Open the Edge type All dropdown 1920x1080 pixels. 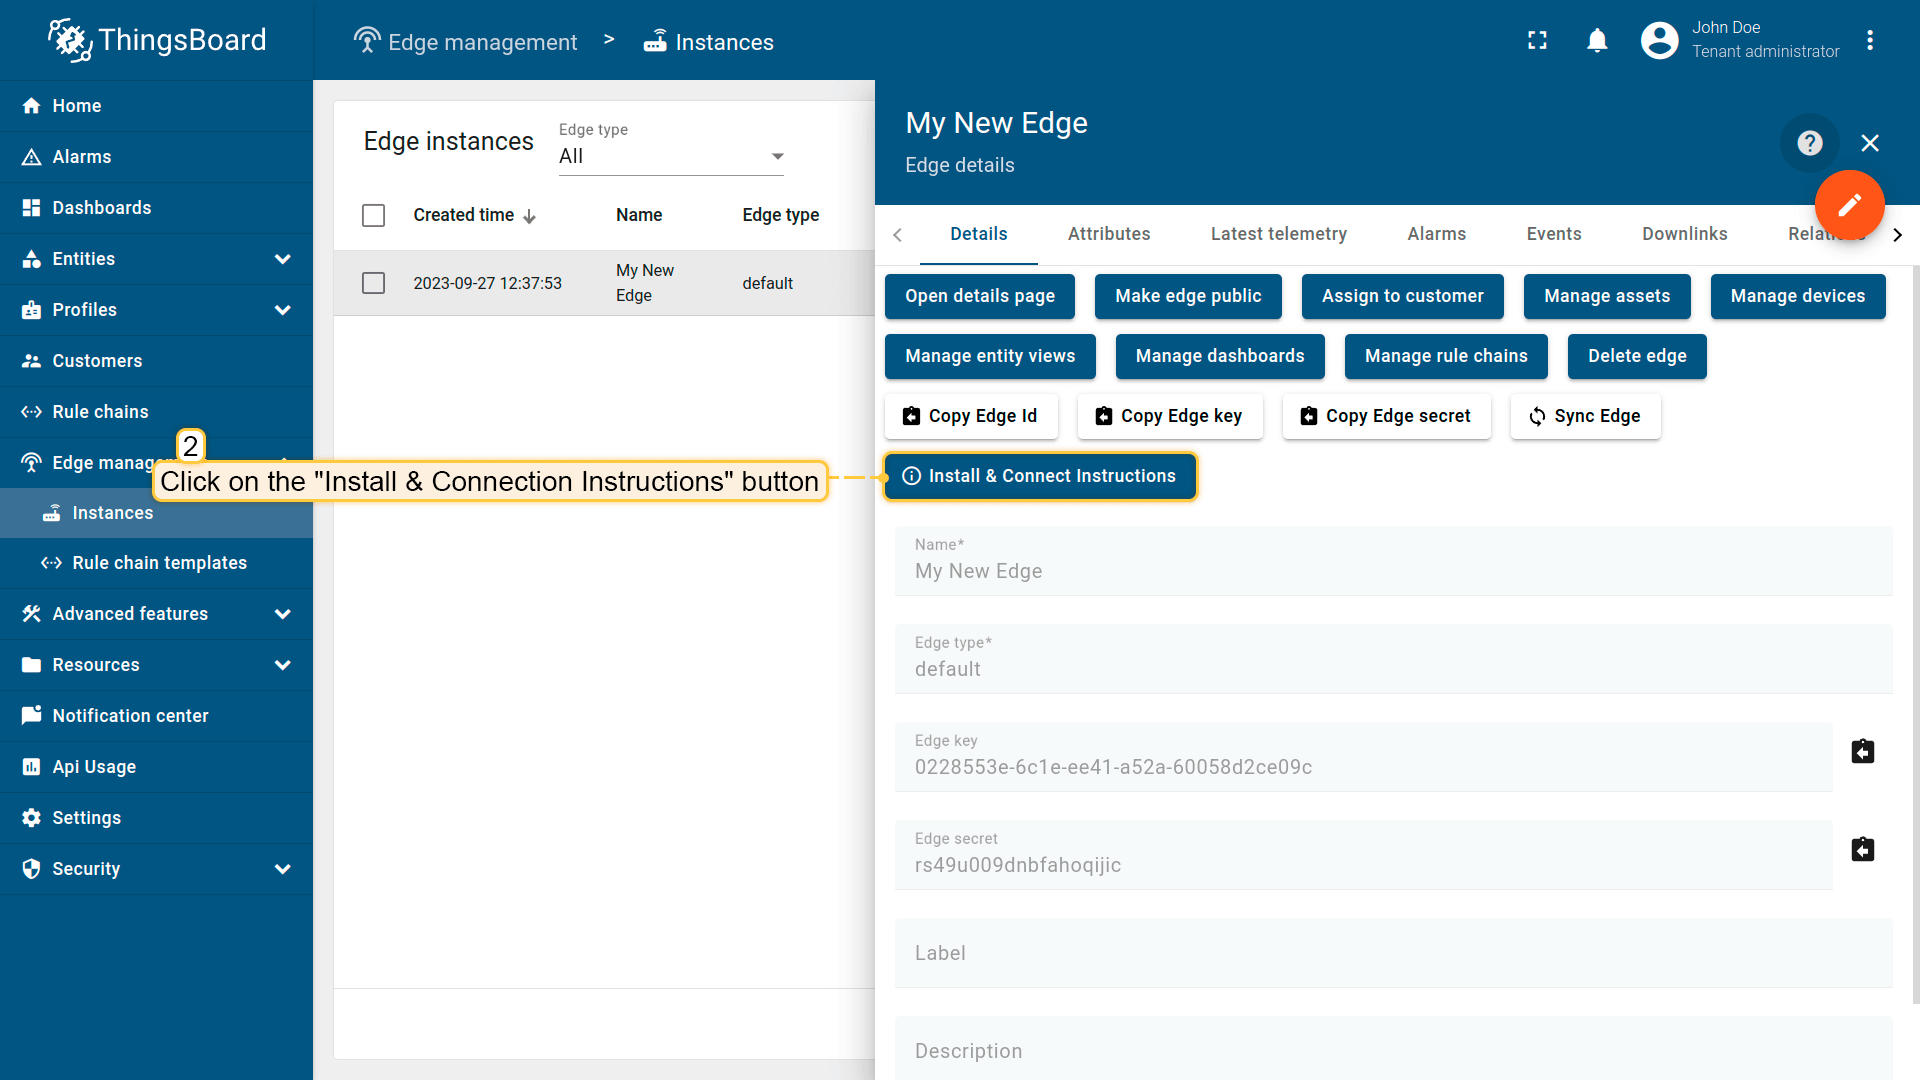click(671, 157)
